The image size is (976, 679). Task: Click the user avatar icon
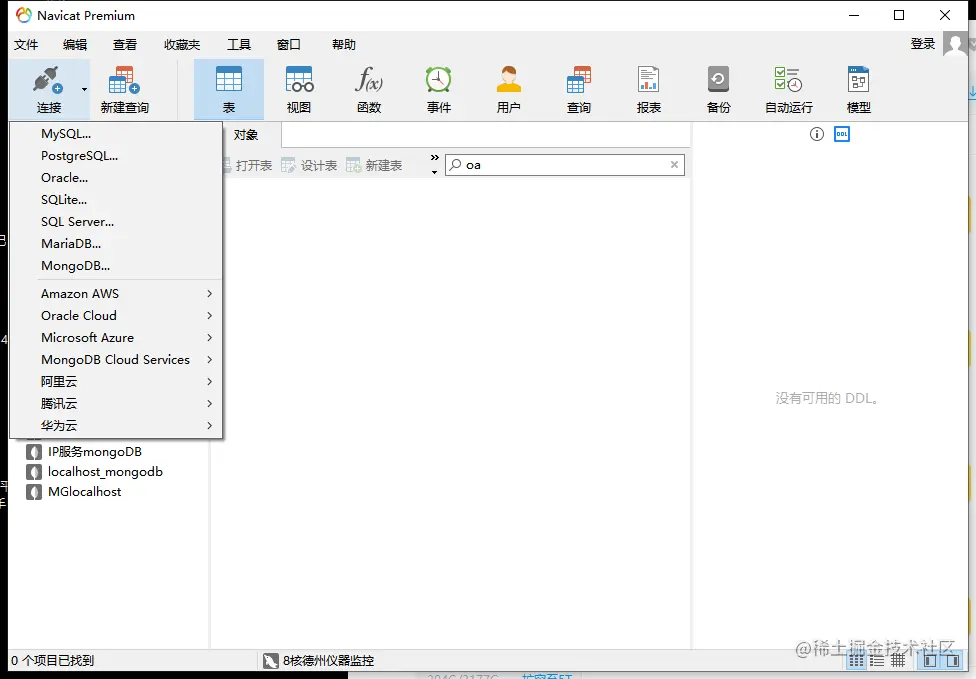tap(955, 44)
